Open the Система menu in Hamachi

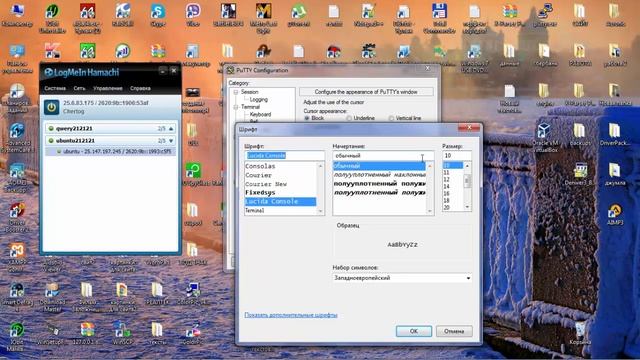coord(55,88)
